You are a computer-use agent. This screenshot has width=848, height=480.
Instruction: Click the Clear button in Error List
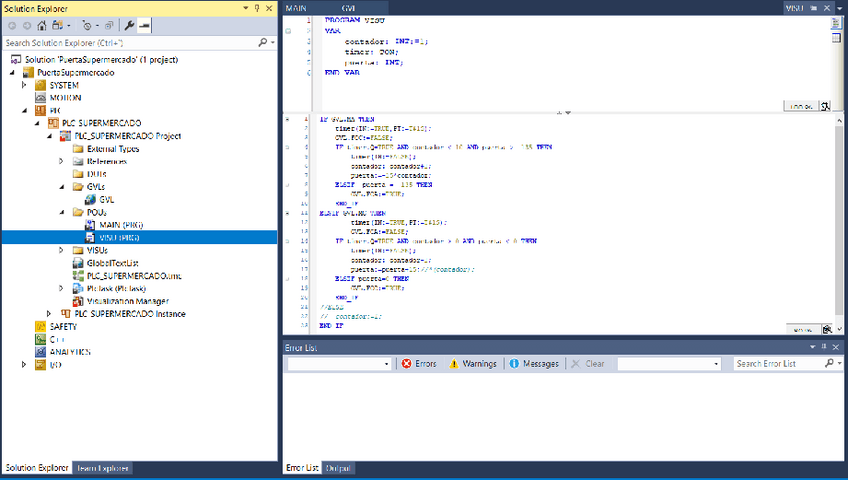click(588, 364)
